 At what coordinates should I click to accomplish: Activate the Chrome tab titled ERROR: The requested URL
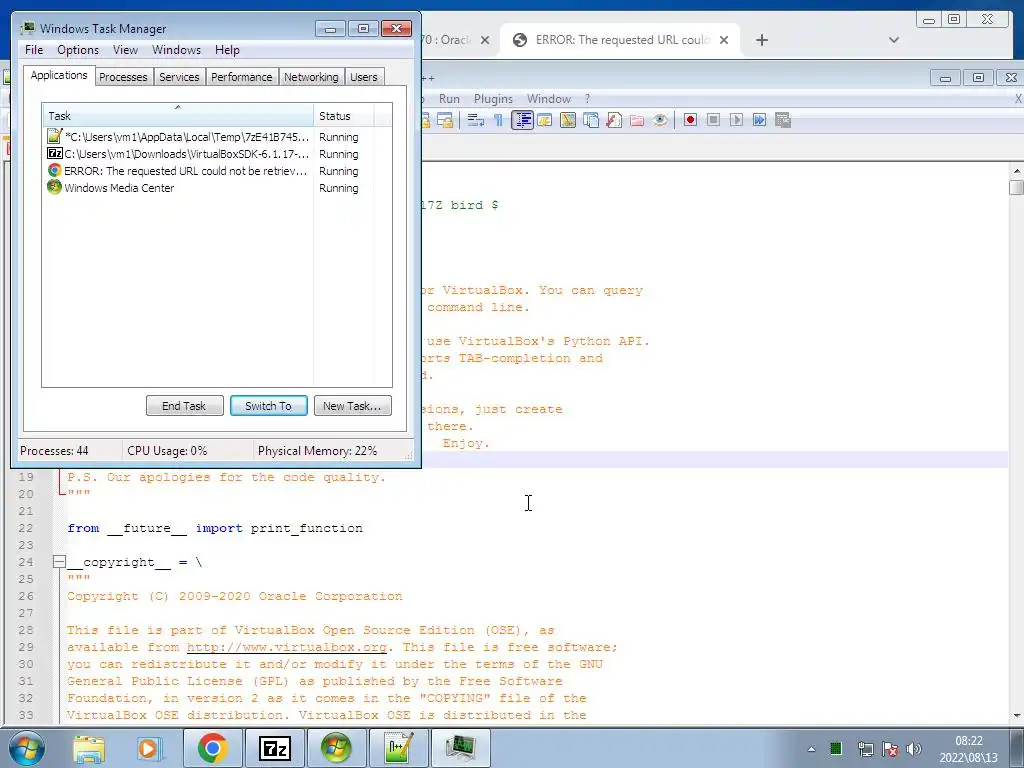620,40
